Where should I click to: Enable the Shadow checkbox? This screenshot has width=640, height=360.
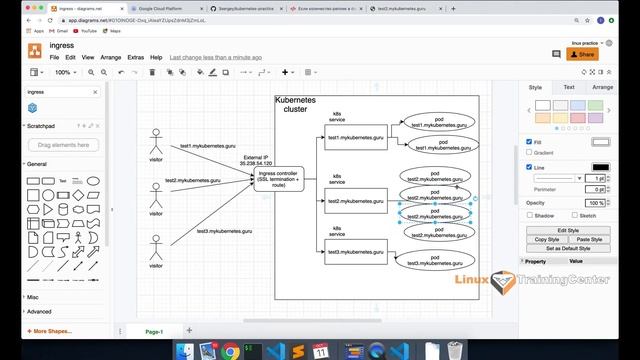[x=530, y=215]
